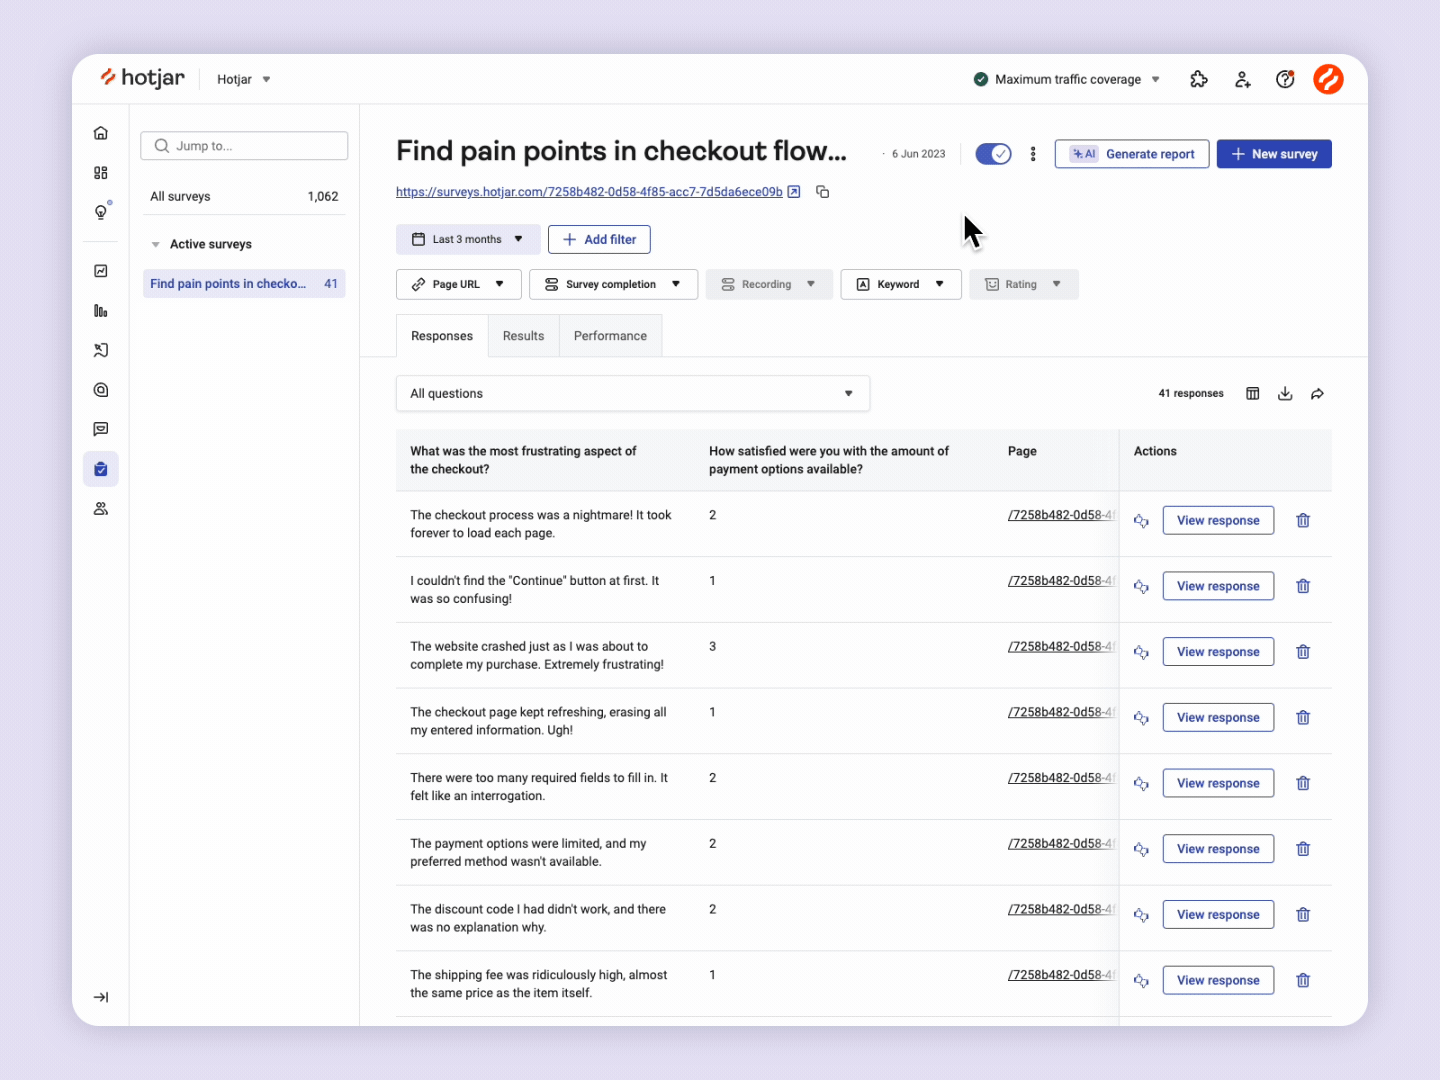Click the Page column header

click(x=1022, y=451)
